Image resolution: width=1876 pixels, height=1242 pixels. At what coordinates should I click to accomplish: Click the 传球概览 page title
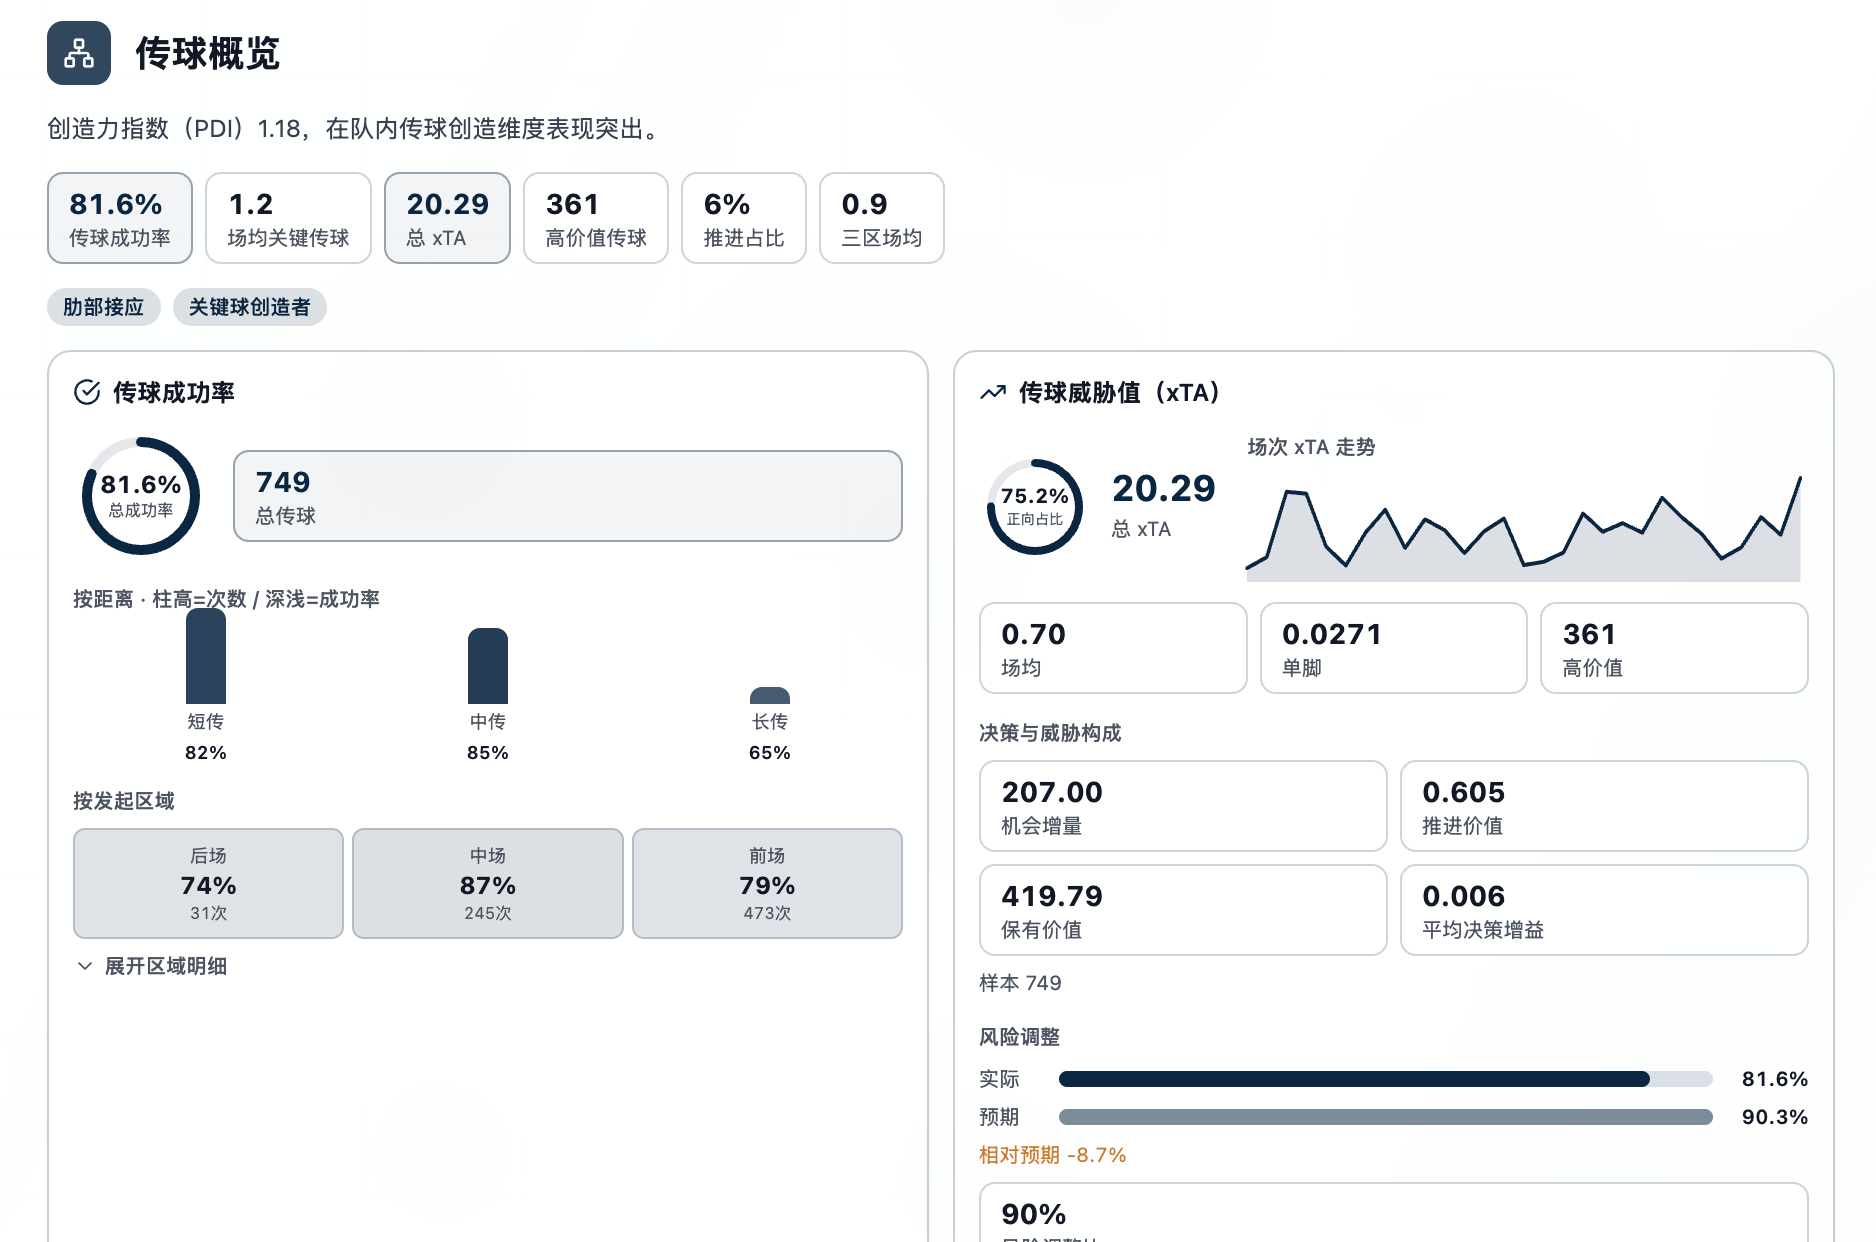pyautogui.click(x=207, y=53)
